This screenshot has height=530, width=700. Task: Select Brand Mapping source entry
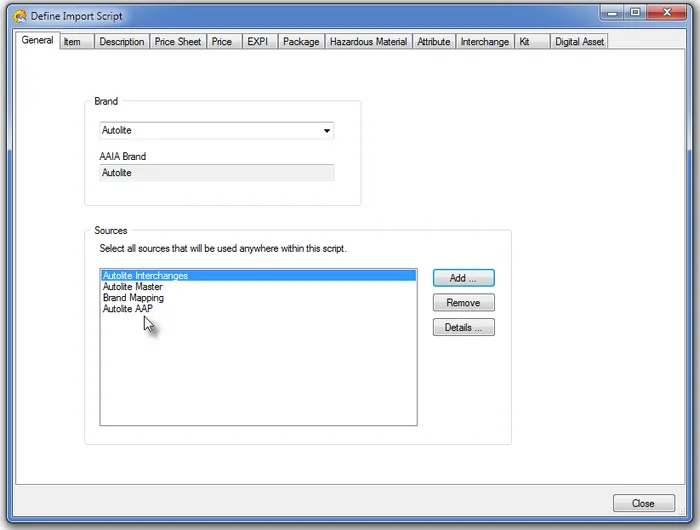[133, 298]
